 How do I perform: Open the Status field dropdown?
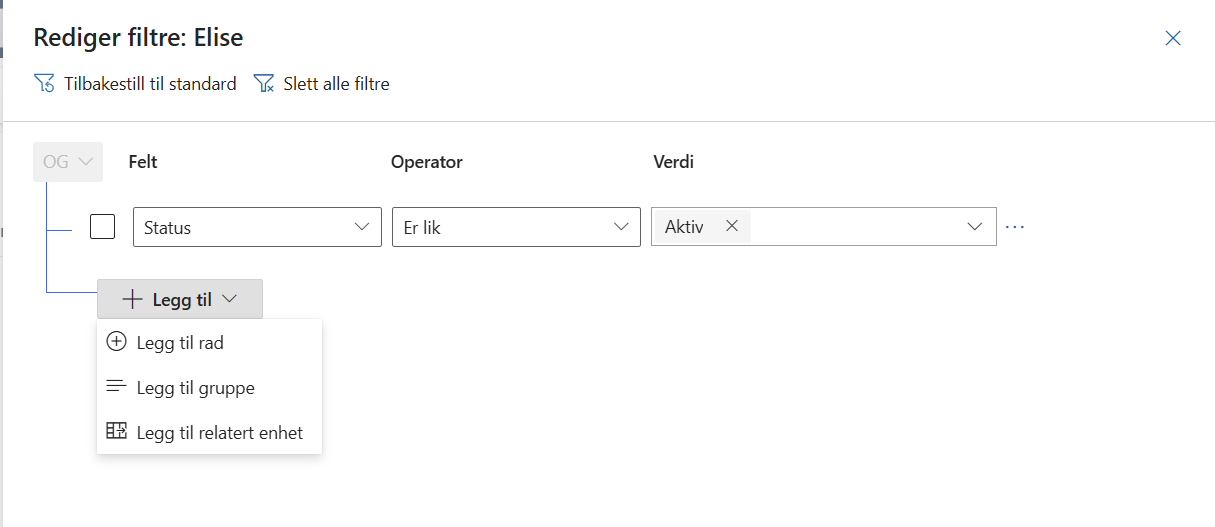click(x=257, y=227)
